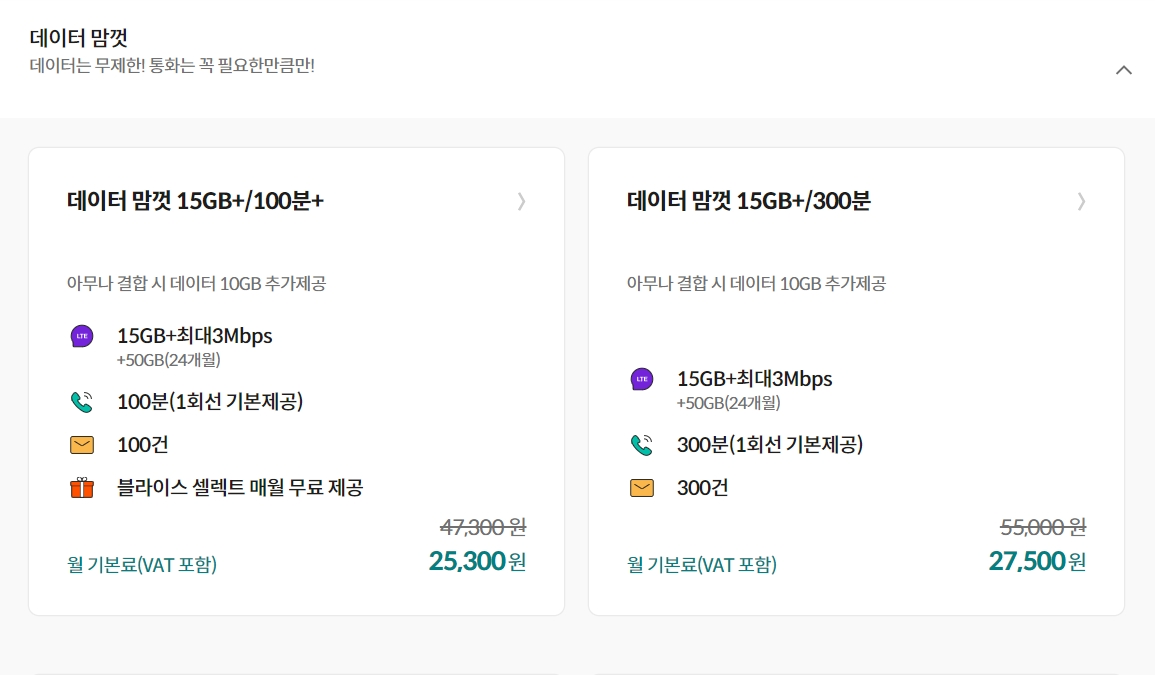Click phone call icon next to 300분
This screenshot has height=675, width=1155.
(x=642, y=445)
